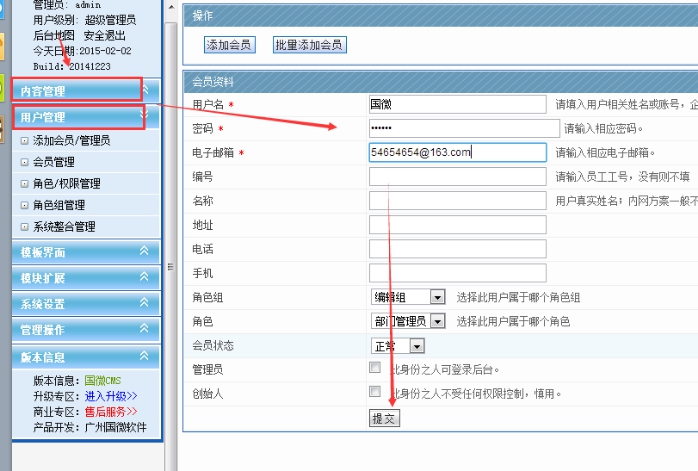Click the icon beside 角色/权限管理
The image size is (698, 471).
click(x=25, y=184)
